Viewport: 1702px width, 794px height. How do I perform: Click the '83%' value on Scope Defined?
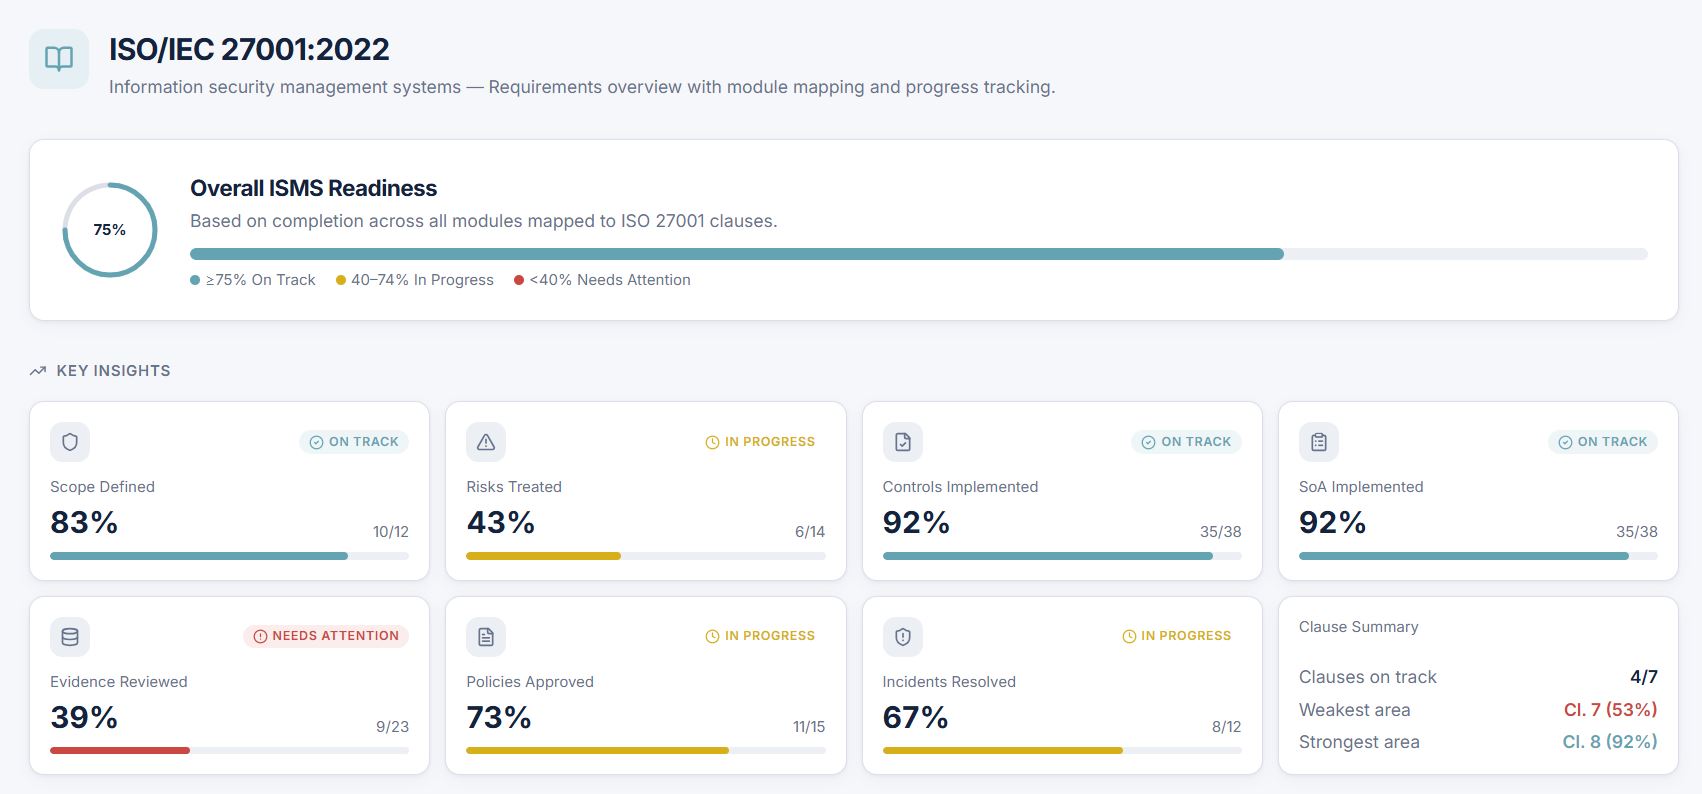pyautogui.click(x=84, y=522)
